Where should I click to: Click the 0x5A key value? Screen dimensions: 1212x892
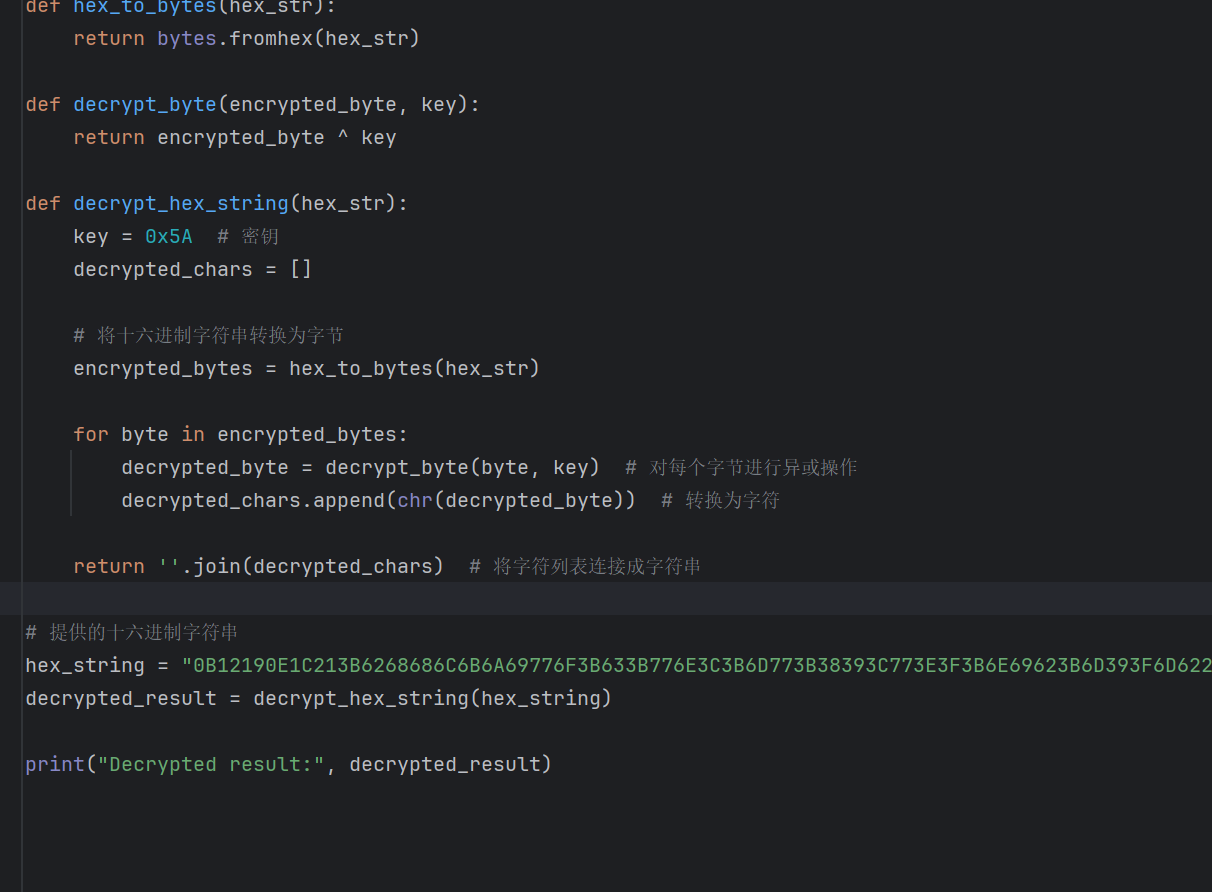click(168, 237)
